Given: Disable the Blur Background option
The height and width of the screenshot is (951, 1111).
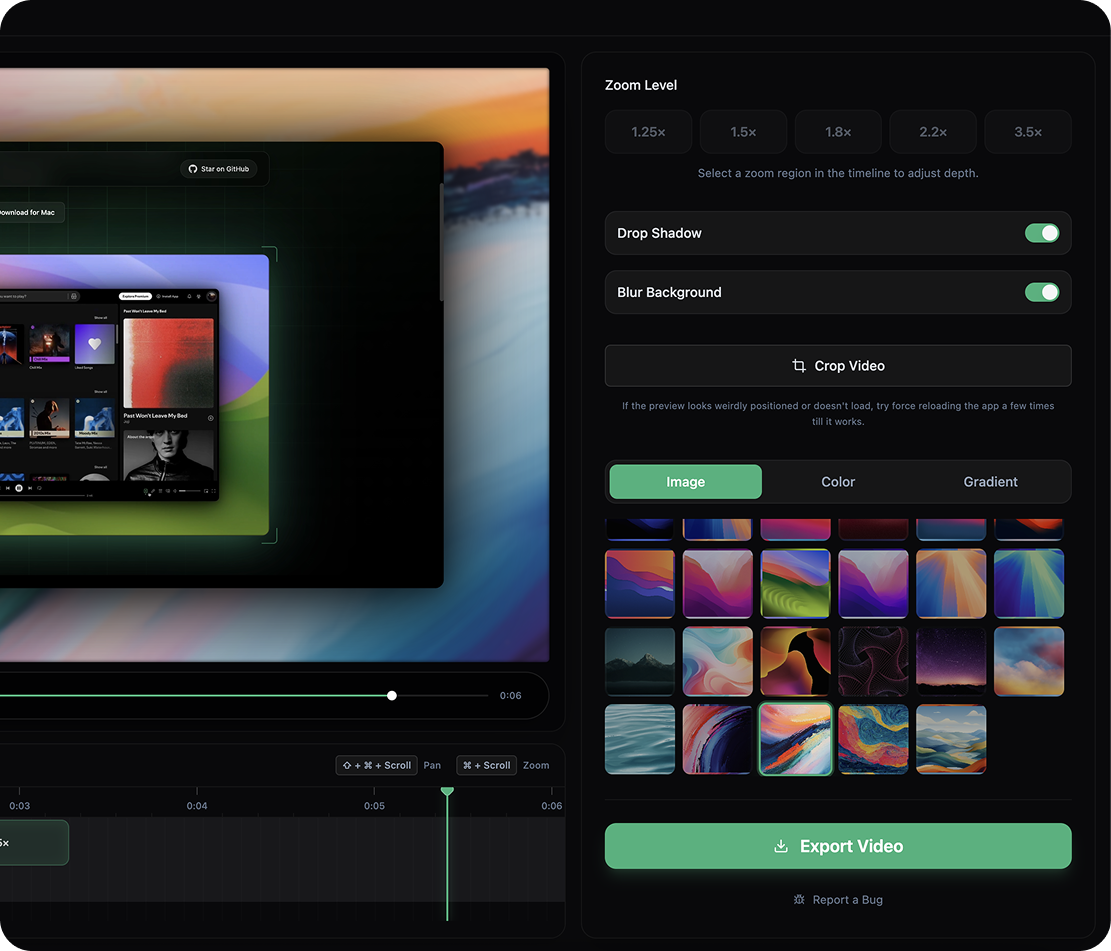Looking at the screenshot, I should (x=1042, y=292).
